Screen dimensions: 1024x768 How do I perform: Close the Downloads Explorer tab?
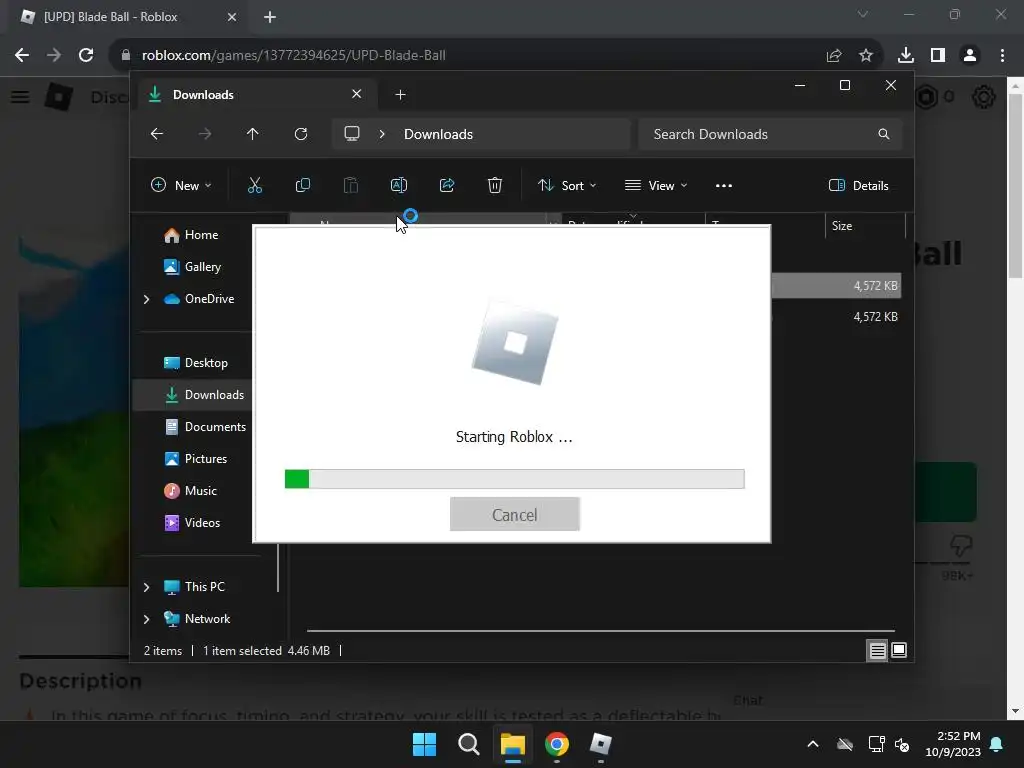tap(357, 94)
